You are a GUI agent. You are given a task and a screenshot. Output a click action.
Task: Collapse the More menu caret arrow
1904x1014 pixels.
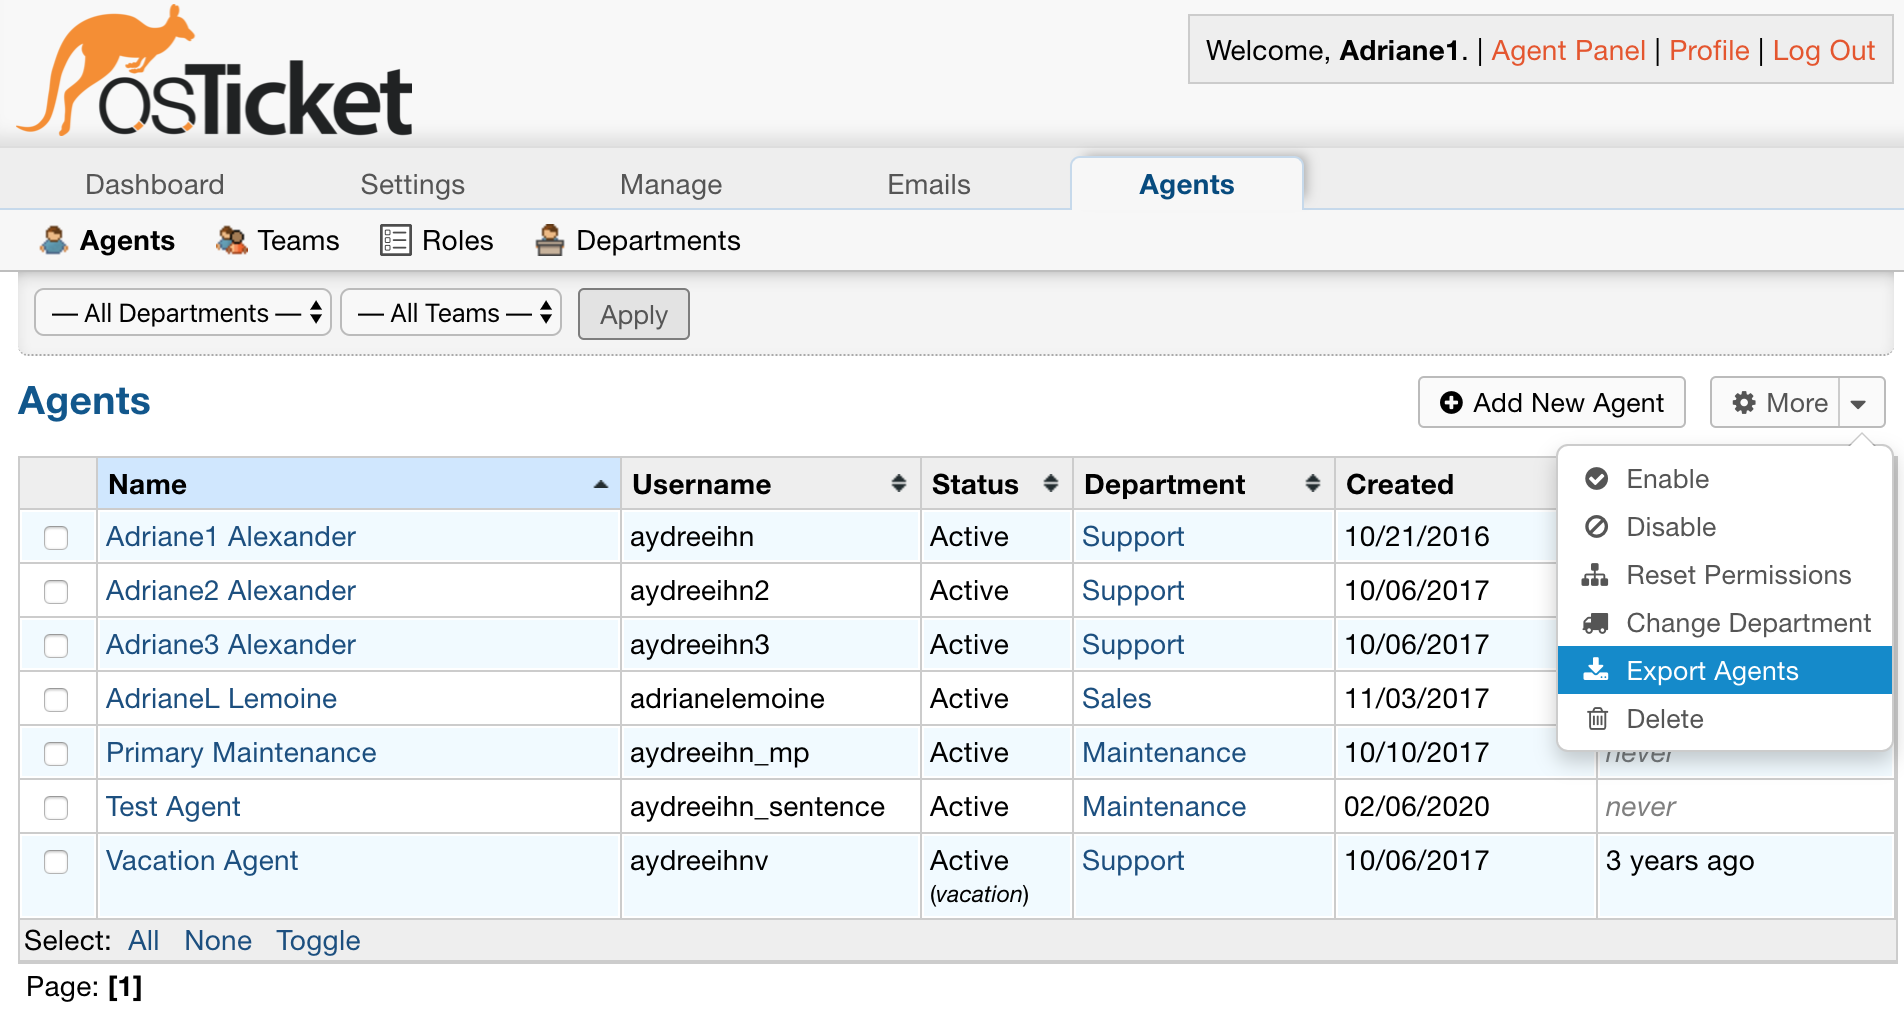1859,403
